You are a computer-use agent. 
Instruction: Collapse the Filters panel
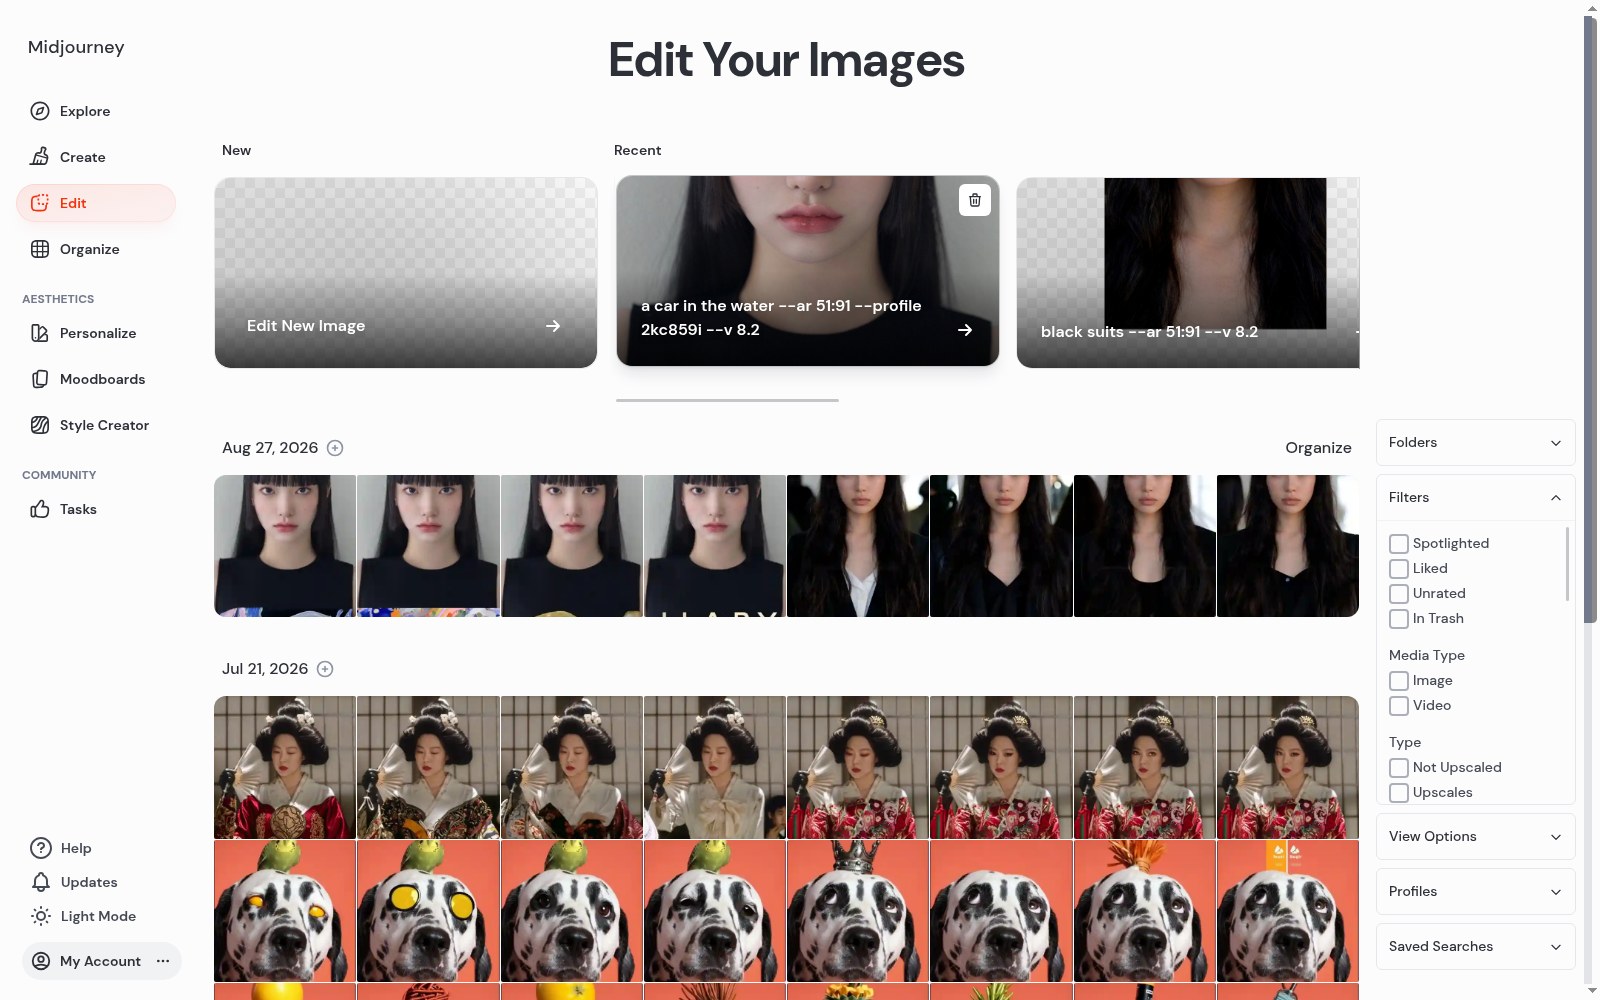coord(1475,498)
